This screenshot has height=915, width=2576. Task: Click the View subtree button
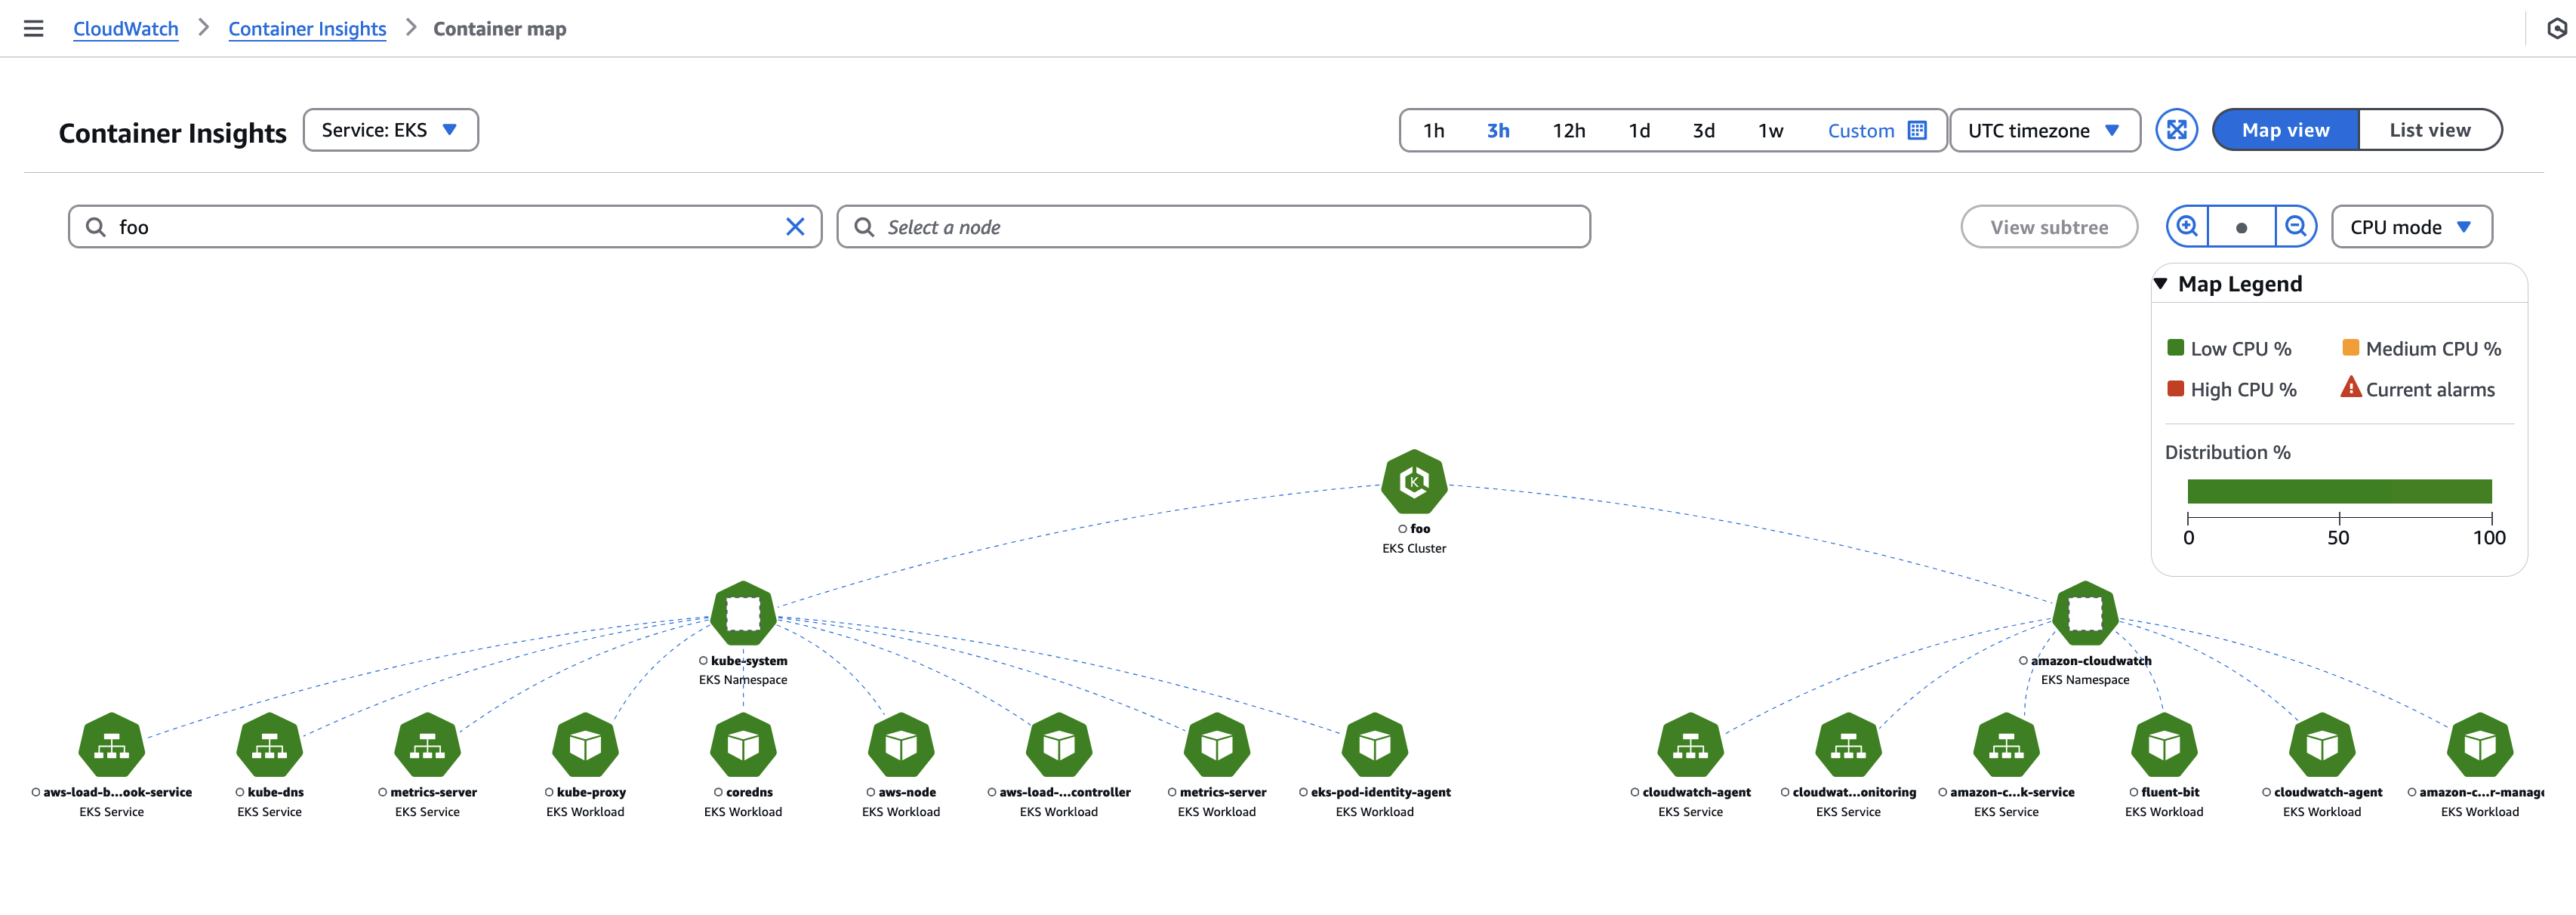pos(2049,227)
